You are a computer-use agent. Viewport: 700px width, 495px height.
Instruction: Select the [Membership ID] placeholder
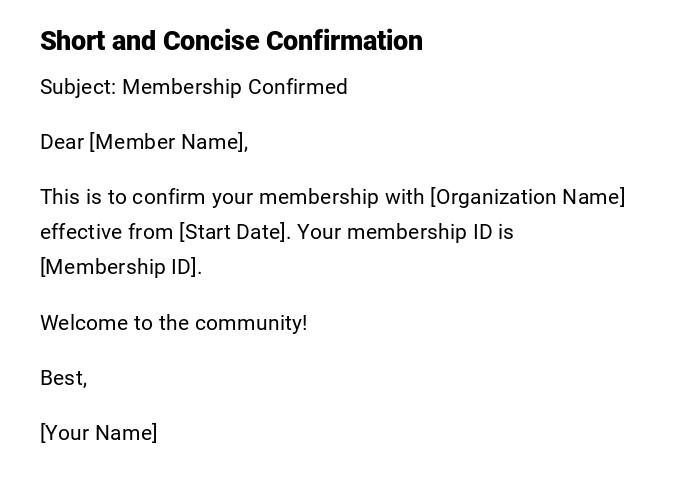(120, 267)
